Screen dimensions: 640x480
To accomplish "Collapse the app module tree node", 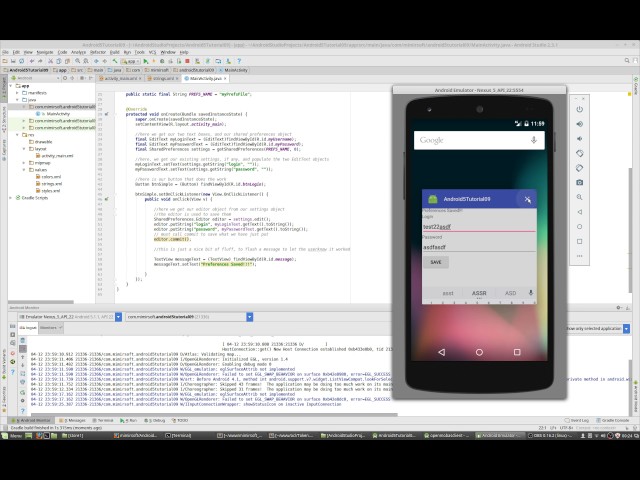I will coord(11,86).
